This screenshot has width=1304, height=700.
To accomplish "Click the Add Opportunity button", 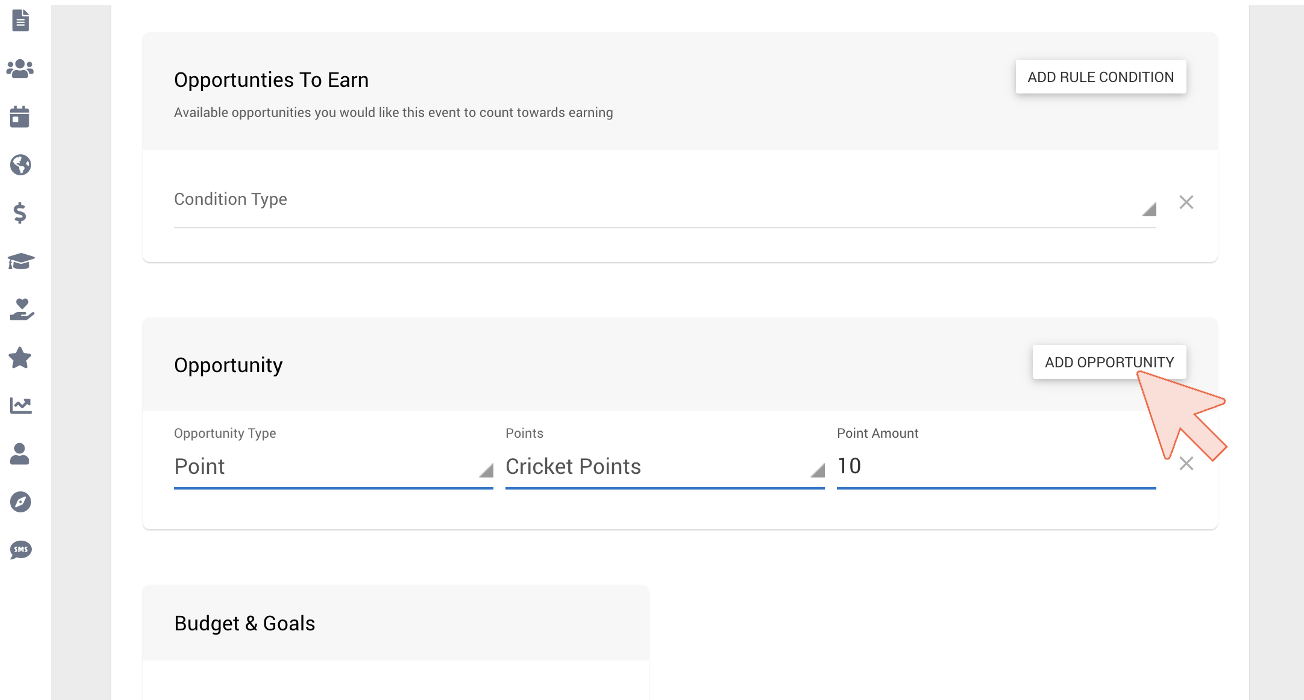I will pyautogui.click(x=1109, y=362).
